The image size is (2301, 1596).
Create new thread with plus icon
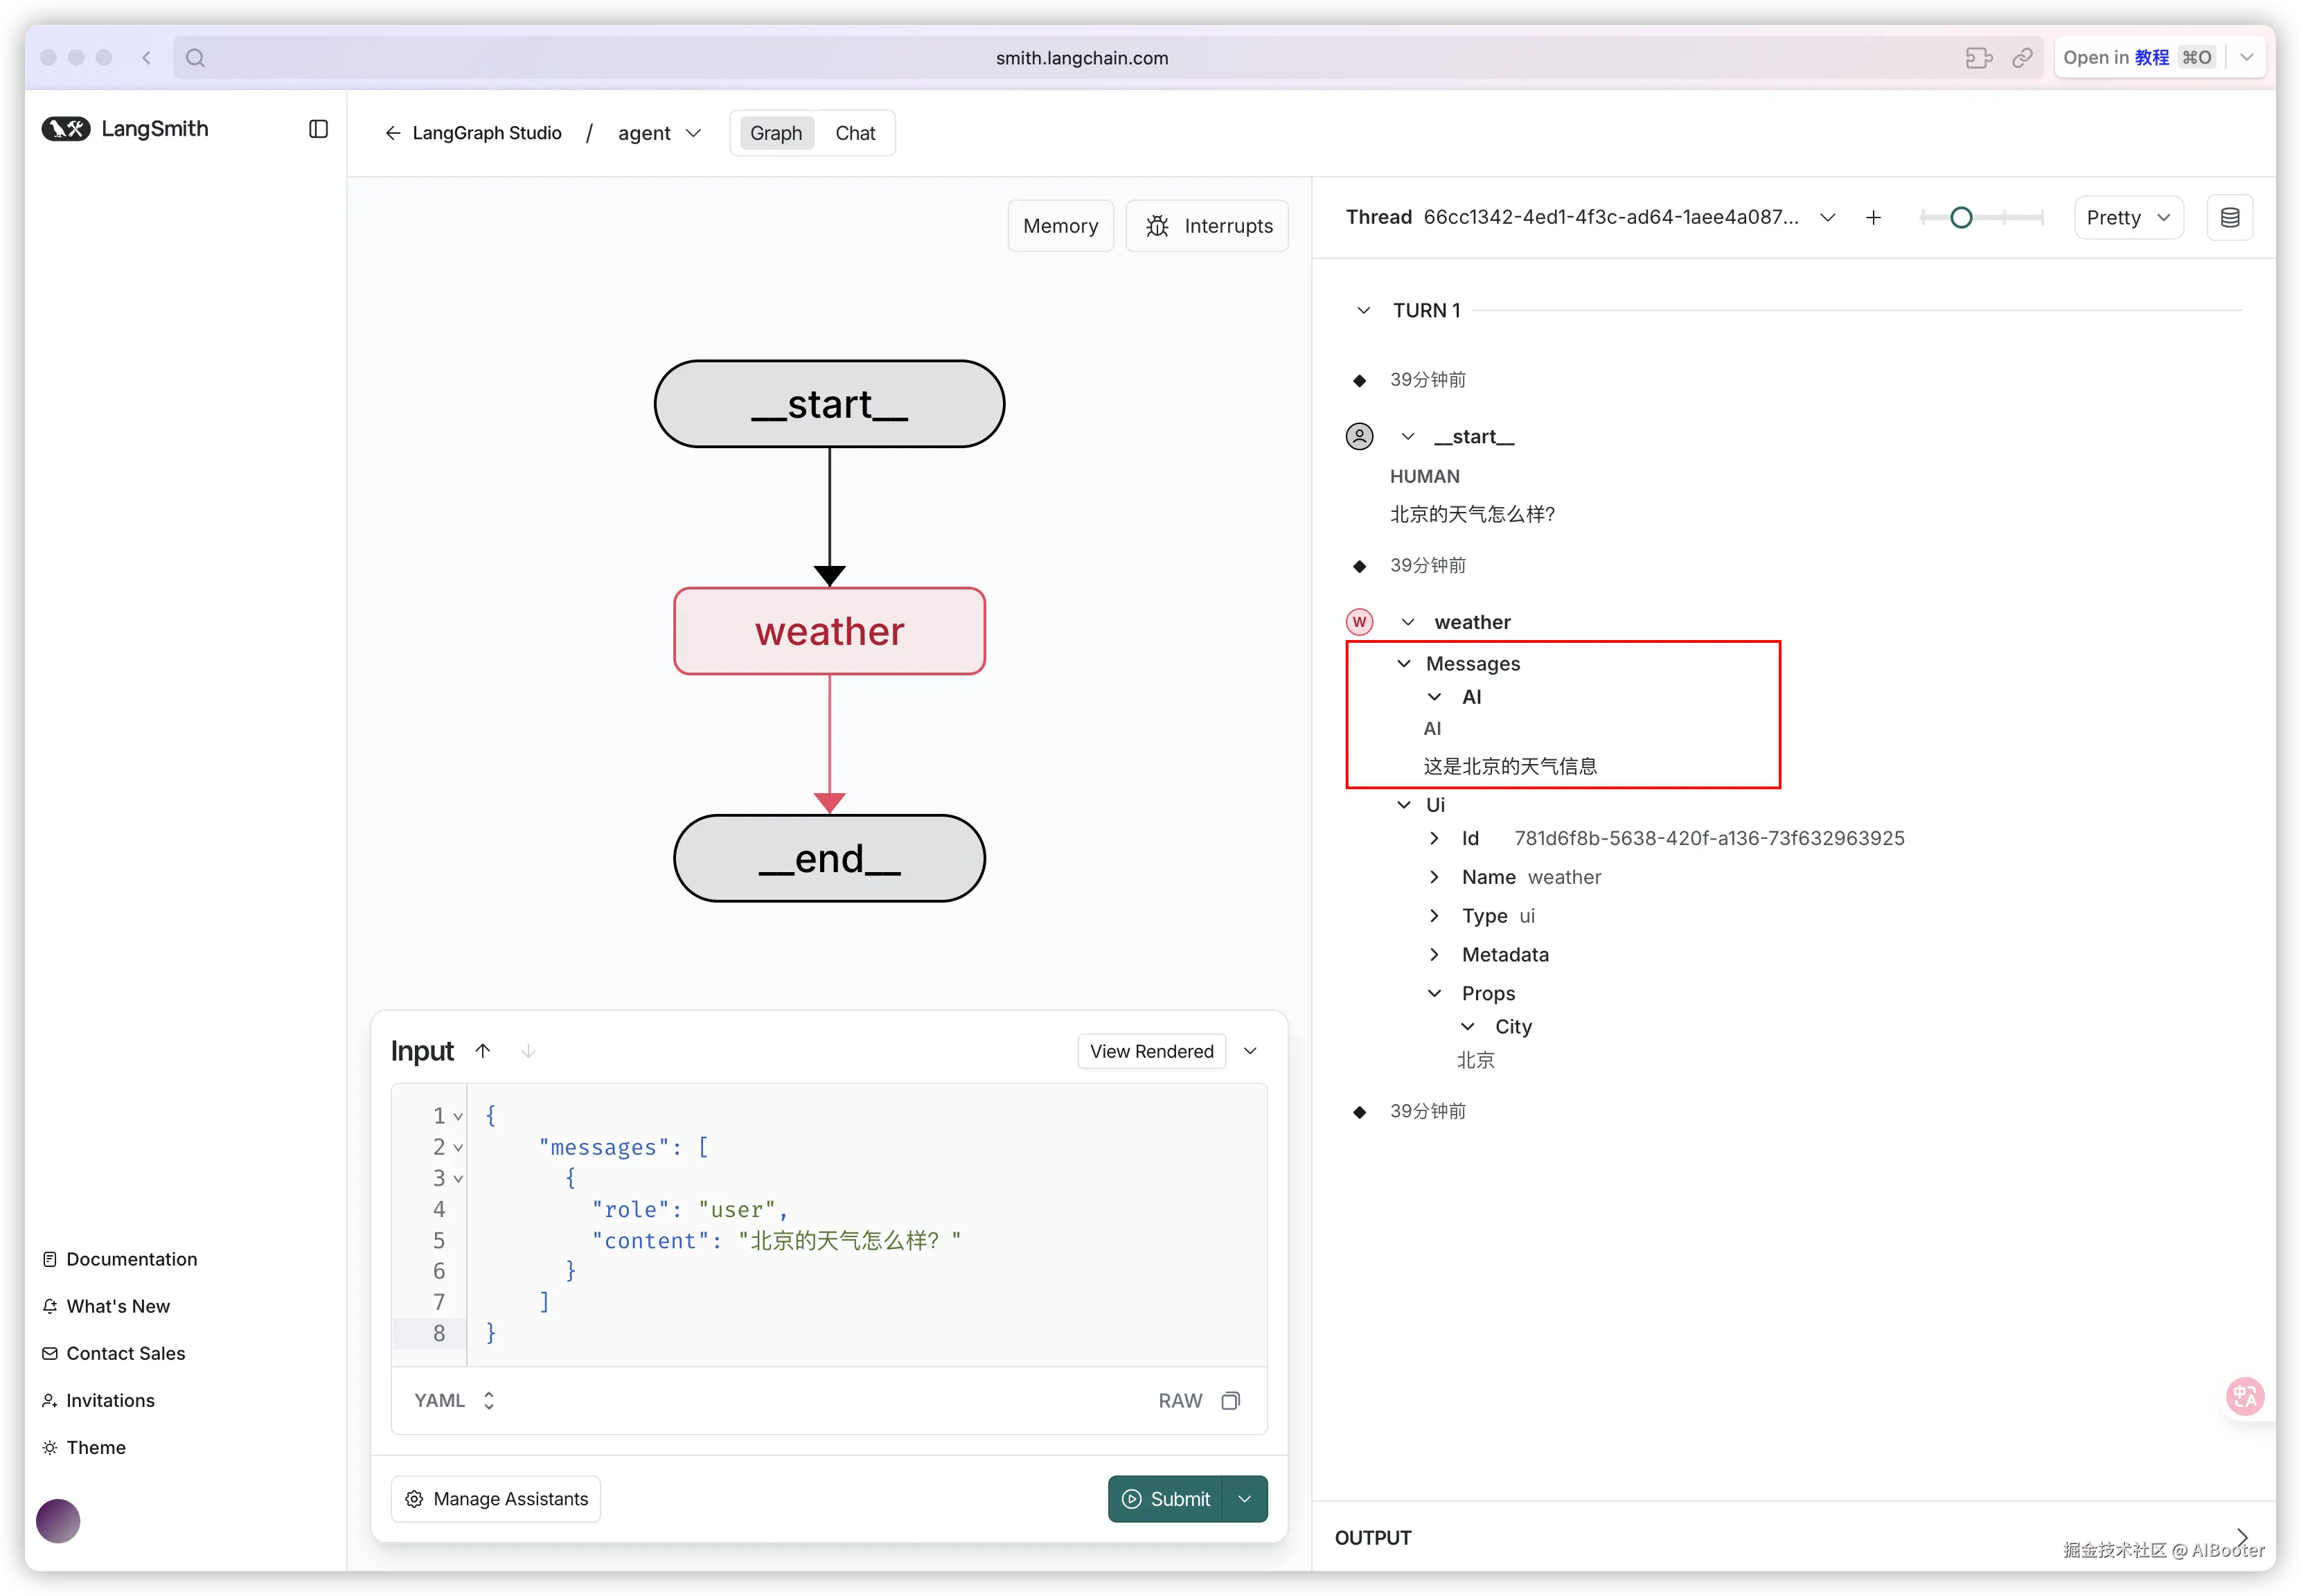(x=1873, y=218)
